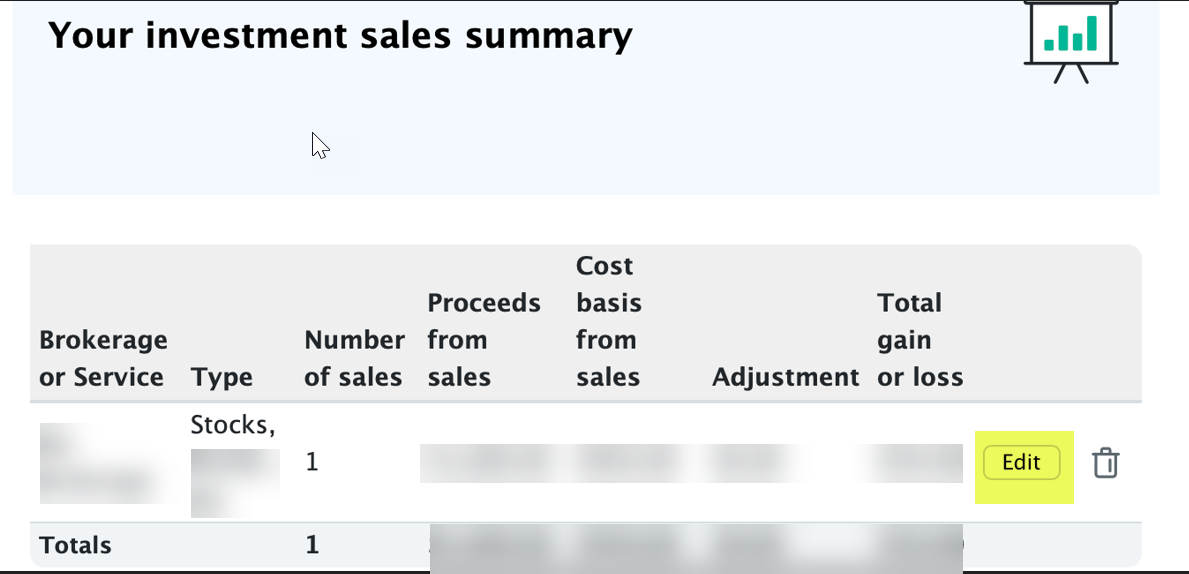Image resolution: width=1189 pixels, height=574 pixels.
Task: Click the blurred adjustment amount in the stock row
Action: (754, 463)
